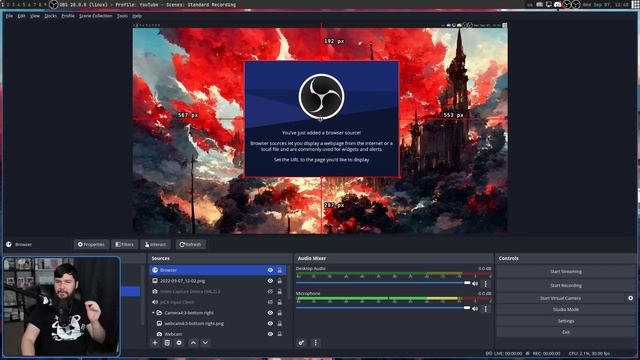Click Start Virtual Camera

(x=560, y=298)
